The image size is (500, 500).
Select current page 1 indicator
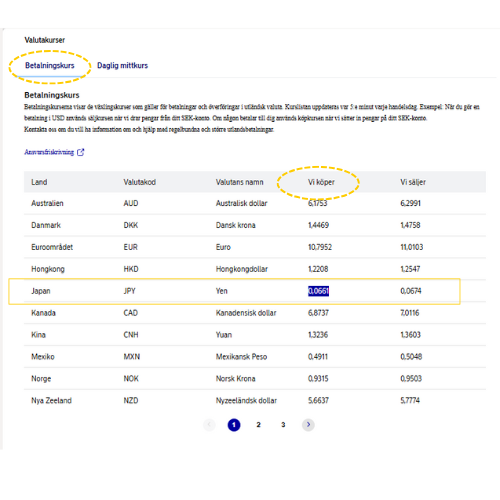click(234, 425)
